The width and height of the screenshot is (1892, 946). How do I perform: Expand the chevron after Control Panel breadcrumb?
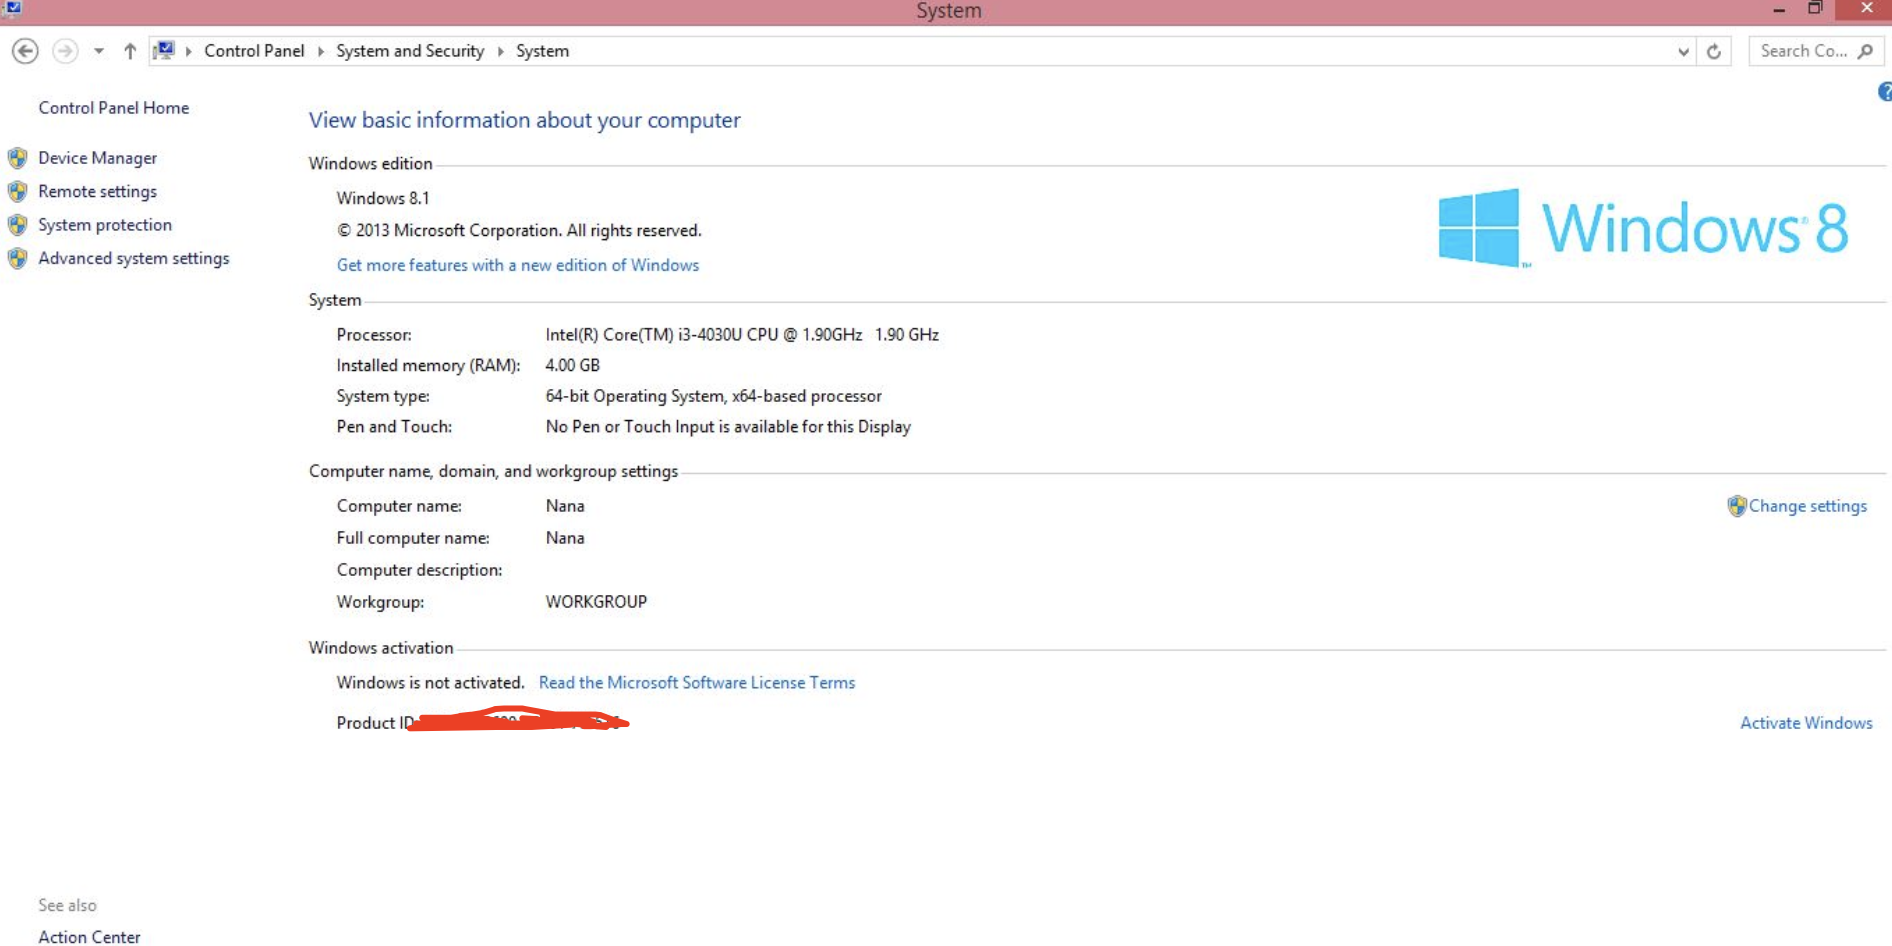[x=321, y=51]
